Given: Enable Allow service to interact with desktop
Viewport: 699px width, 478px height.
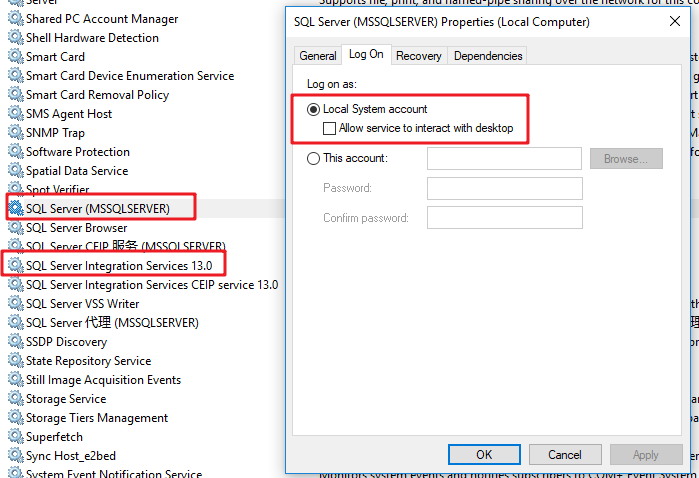Looking at the screenshot, I should (x=330, y=129).
